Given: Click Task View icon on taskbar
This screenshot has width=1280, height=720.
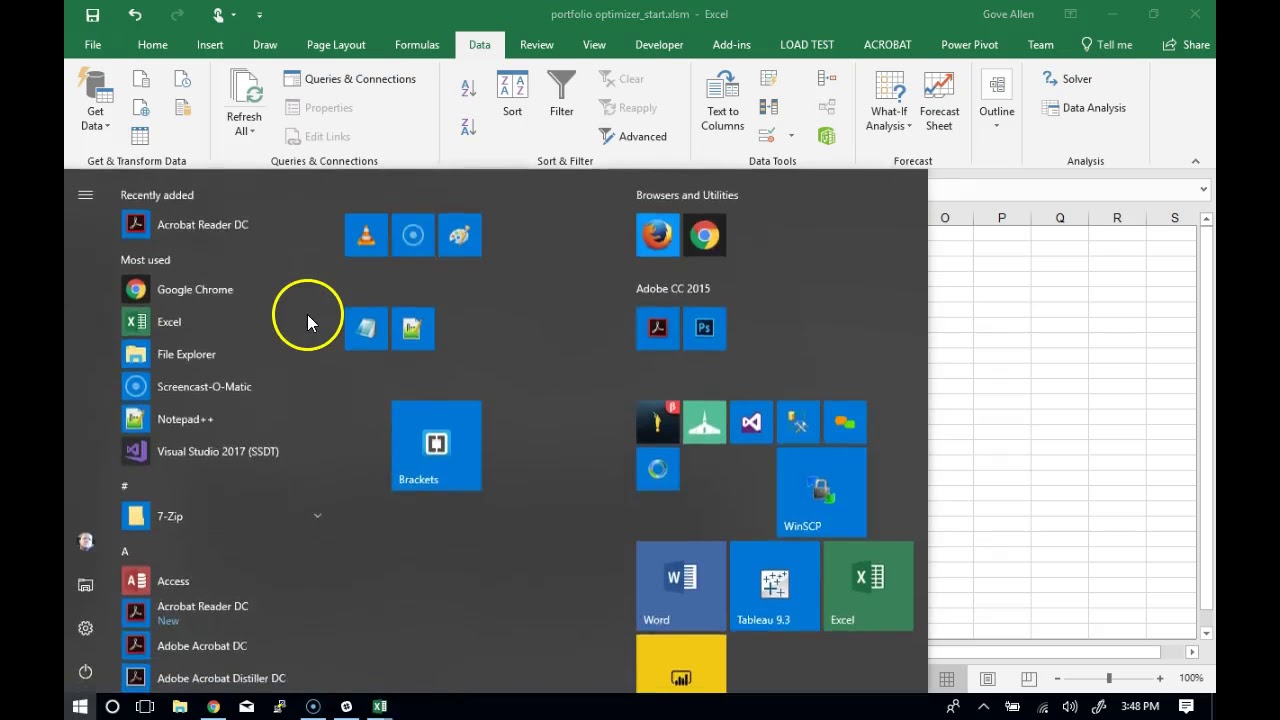Looking at the screenshot, I should (145, 706).
